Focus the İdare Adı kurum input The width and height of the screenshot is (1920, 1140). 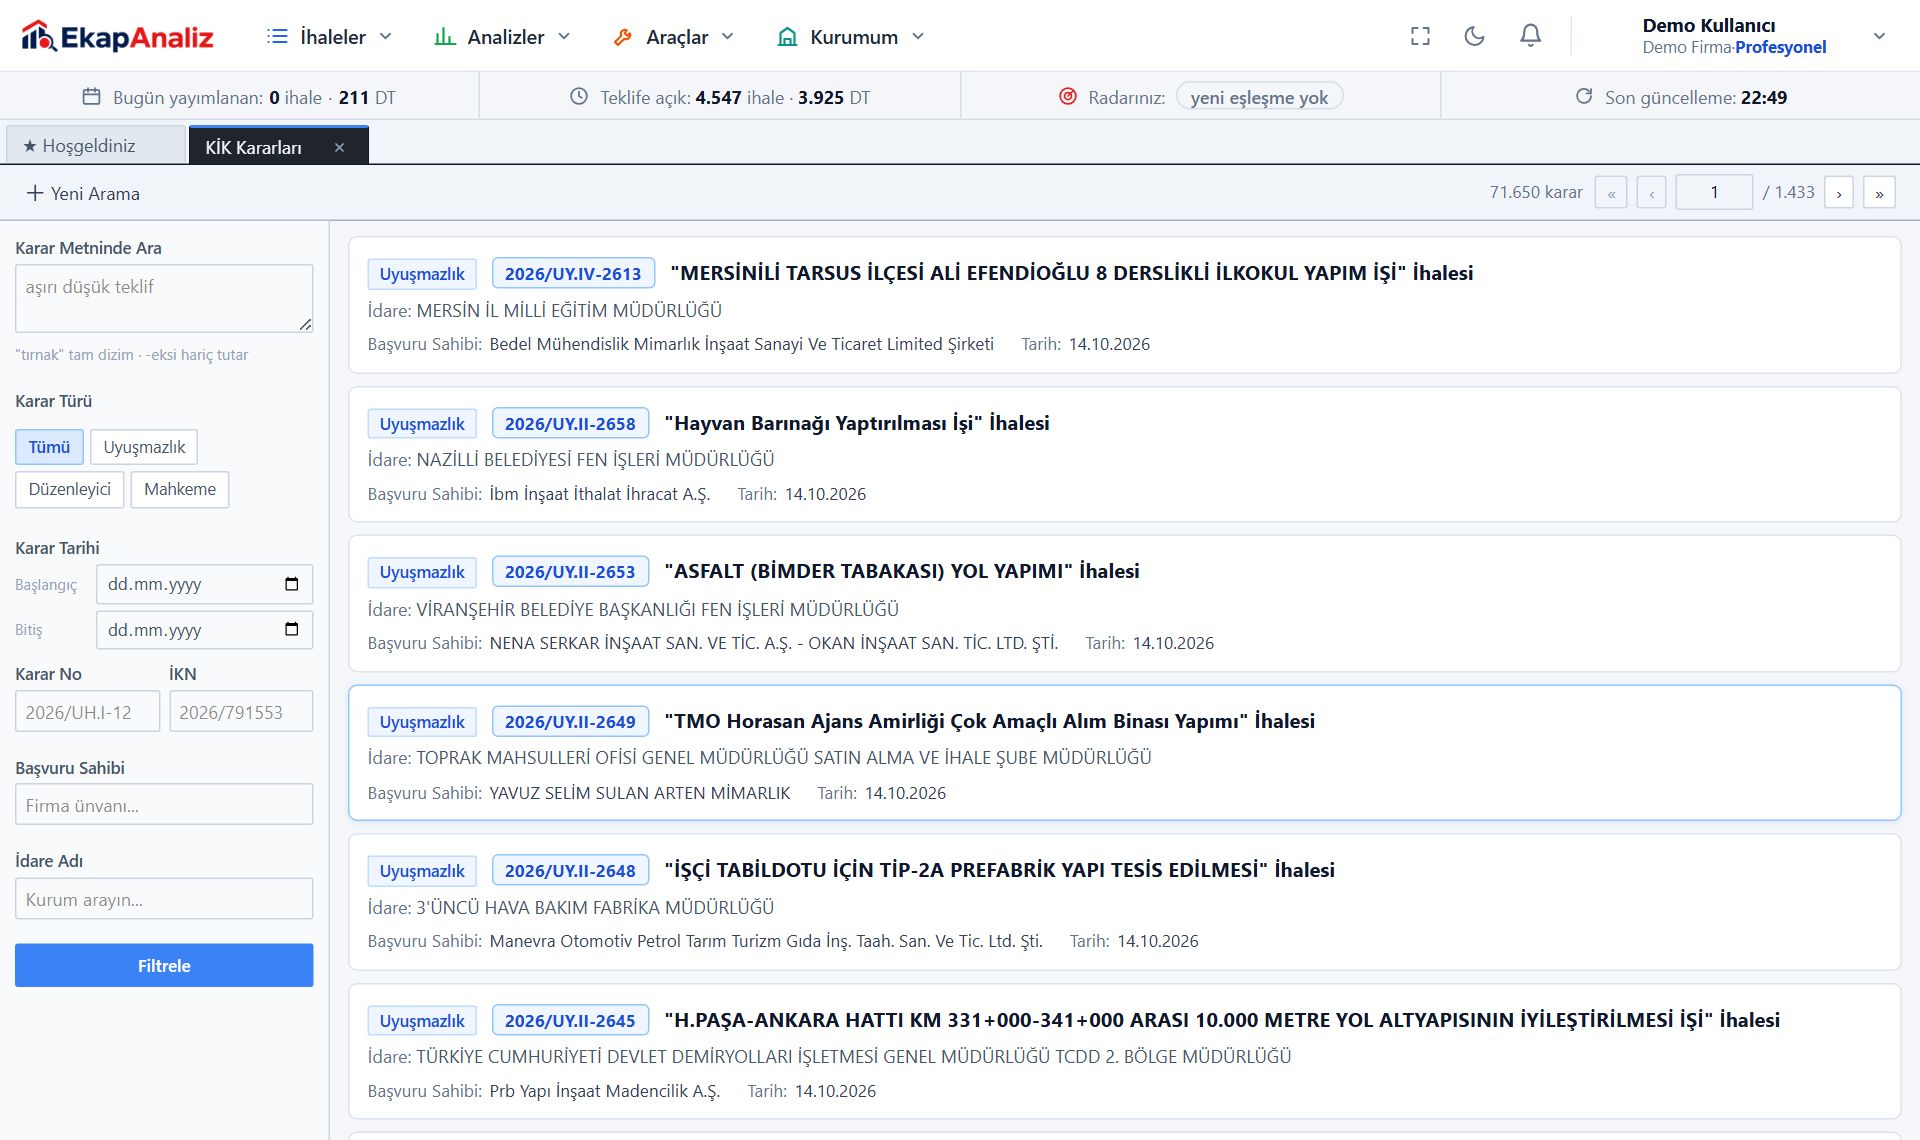[164, 899]
